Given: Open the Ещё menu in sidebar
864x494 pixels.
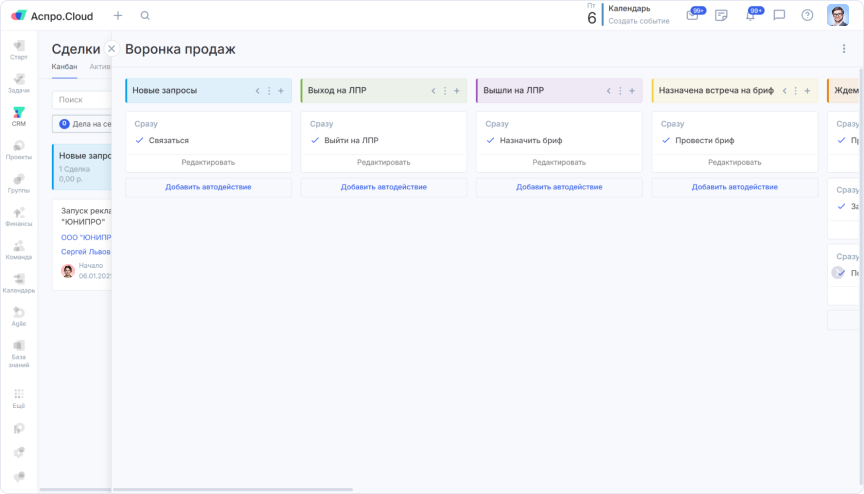Looking at the screenshot, I should coord(19,398).
